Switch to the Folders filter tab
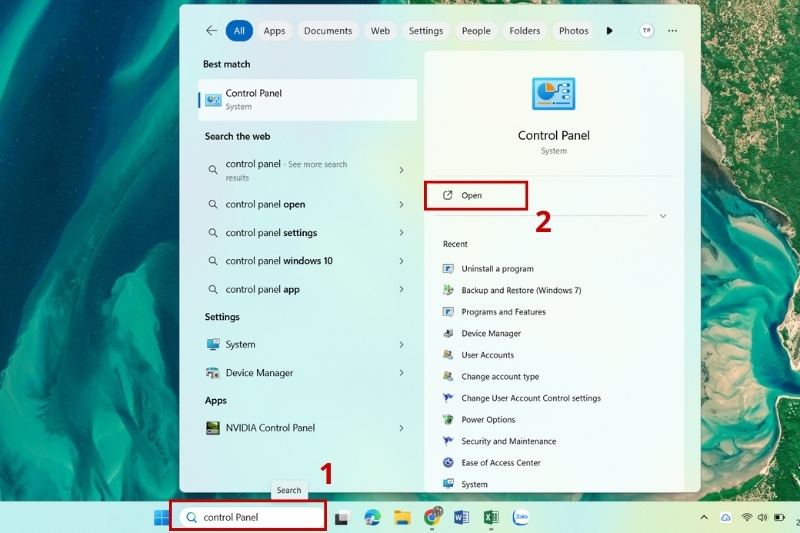 (x=524, y=31)
